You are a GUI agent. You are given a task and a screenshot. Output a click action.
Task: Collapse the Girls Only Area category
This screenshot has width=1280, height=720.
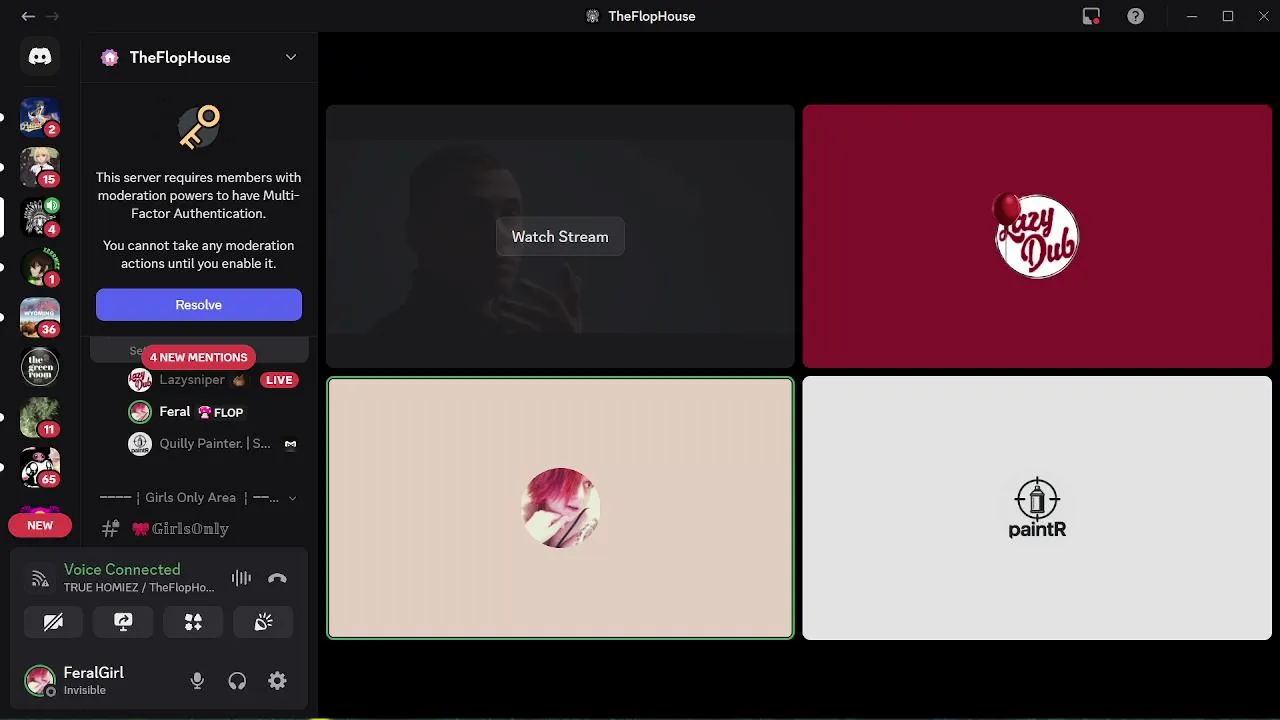(x=199, y=497)
